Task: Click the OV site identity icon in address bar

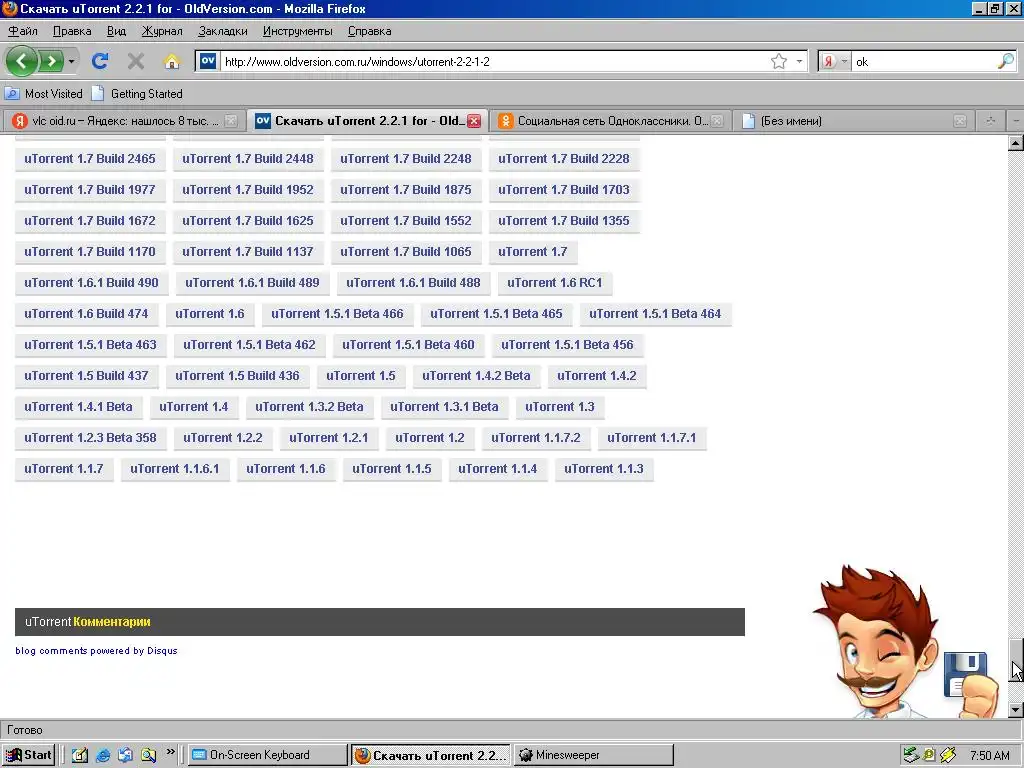Action: click(x=208, y=61)
